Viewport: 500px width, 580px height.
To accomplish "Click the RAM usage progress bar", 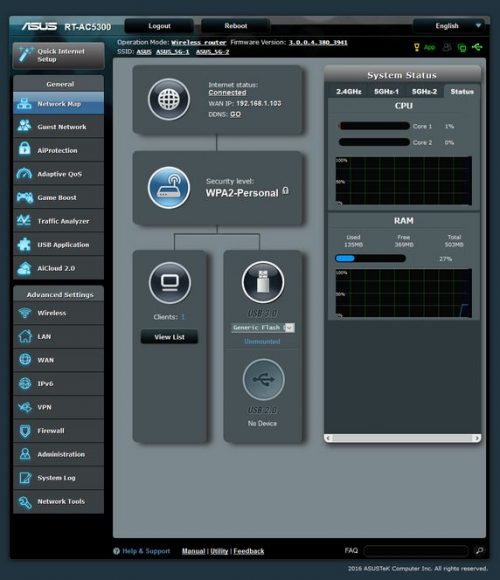I will tap(371, 259).
